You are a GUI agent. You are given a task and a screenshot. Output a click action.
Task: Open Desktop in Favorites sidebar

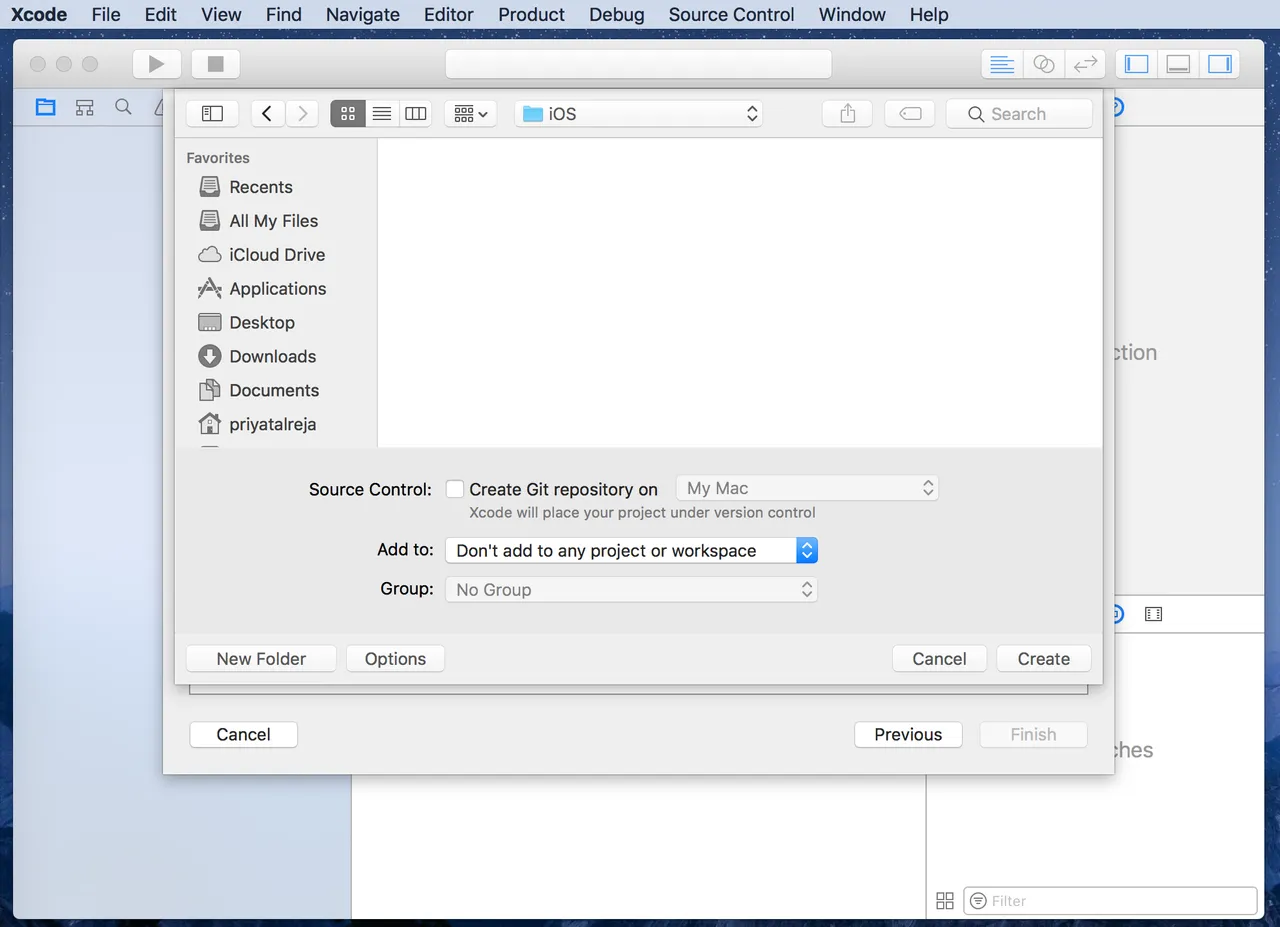pos(247,323)
